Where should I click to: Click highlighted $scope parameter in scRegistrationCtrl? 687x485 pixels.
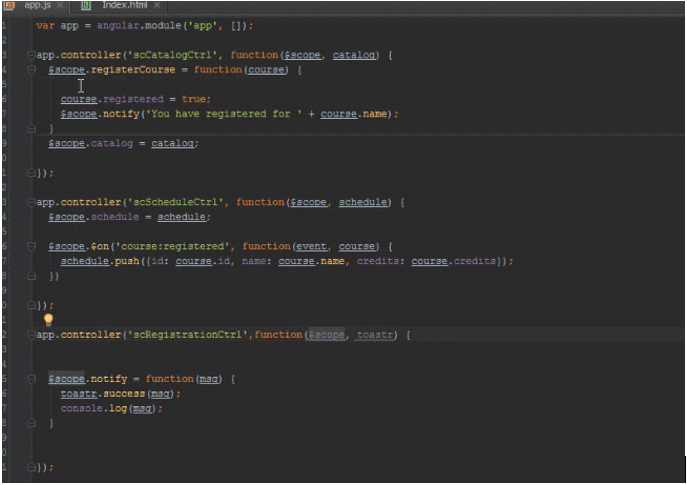[x=326, y=335]
